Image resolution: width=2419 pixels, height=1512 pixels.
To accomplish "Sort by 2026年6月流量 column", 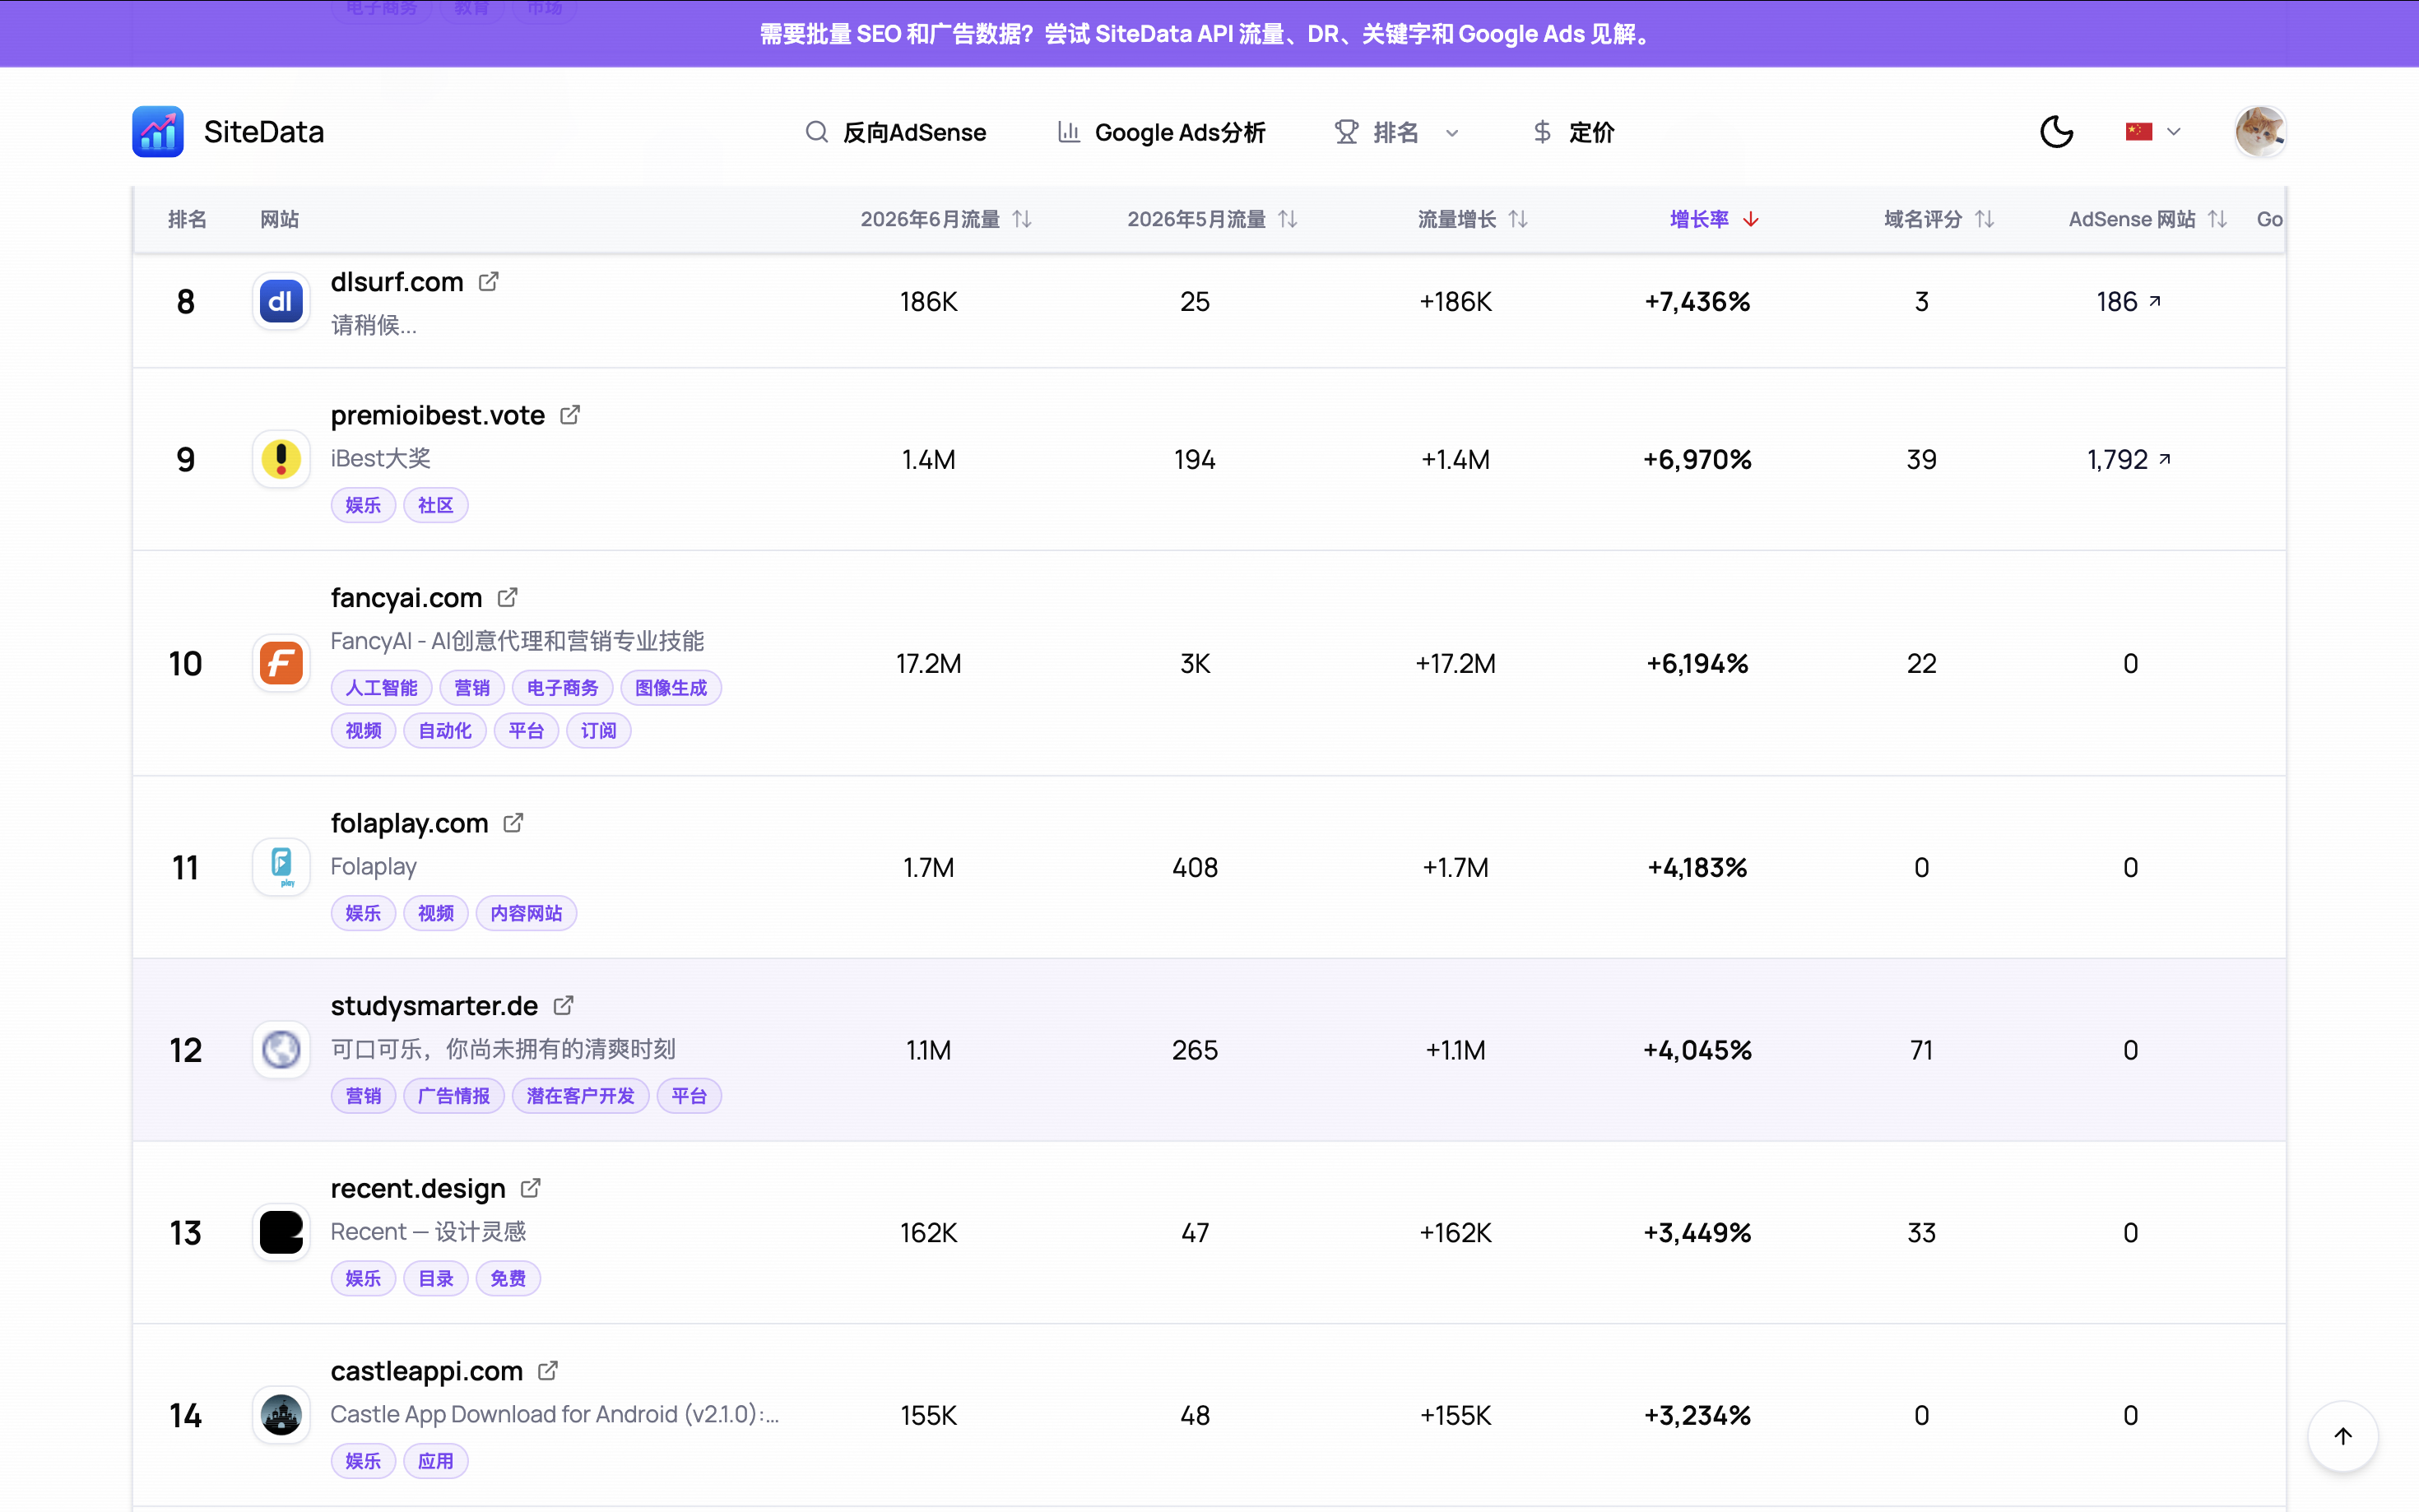I will (x=946, y=219).
